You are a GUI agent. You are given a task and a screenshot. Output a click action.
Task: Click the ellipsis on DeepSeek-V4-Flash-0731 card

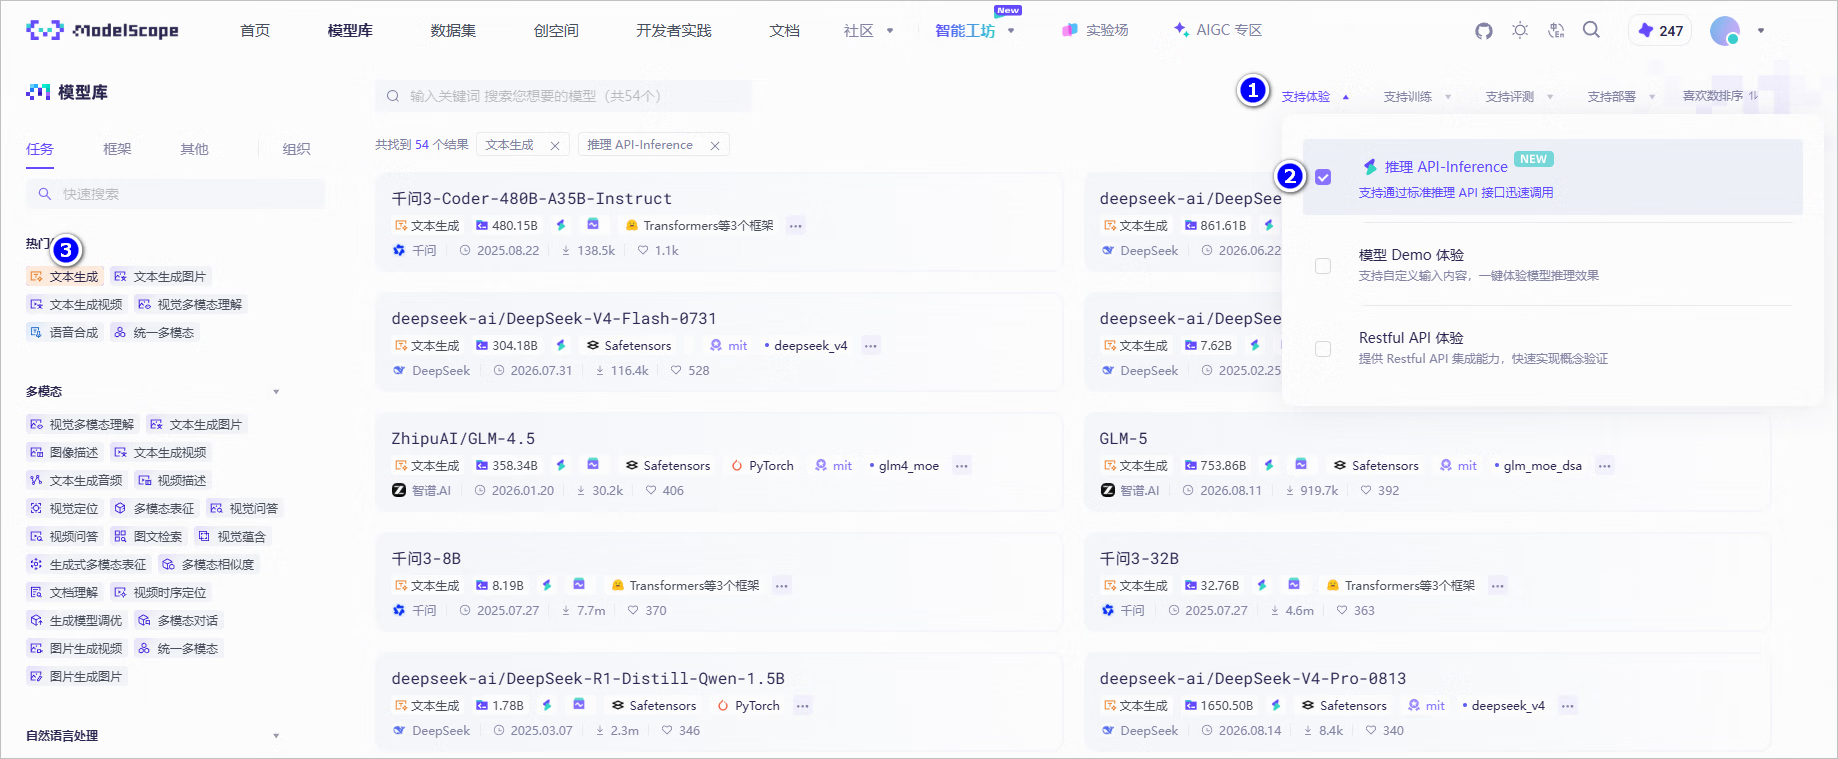(x=871, y=346)
